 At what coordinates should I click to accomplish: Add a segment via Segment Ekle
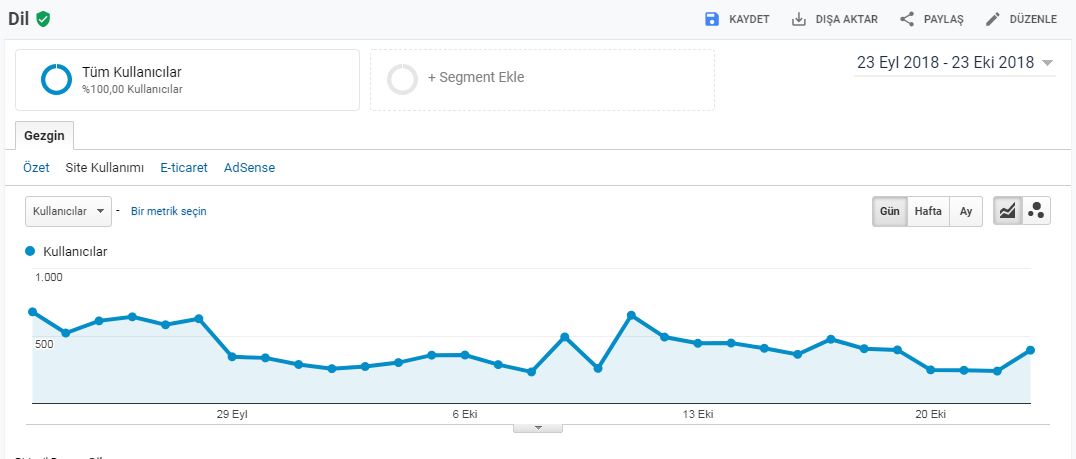[x=542, y=80]
